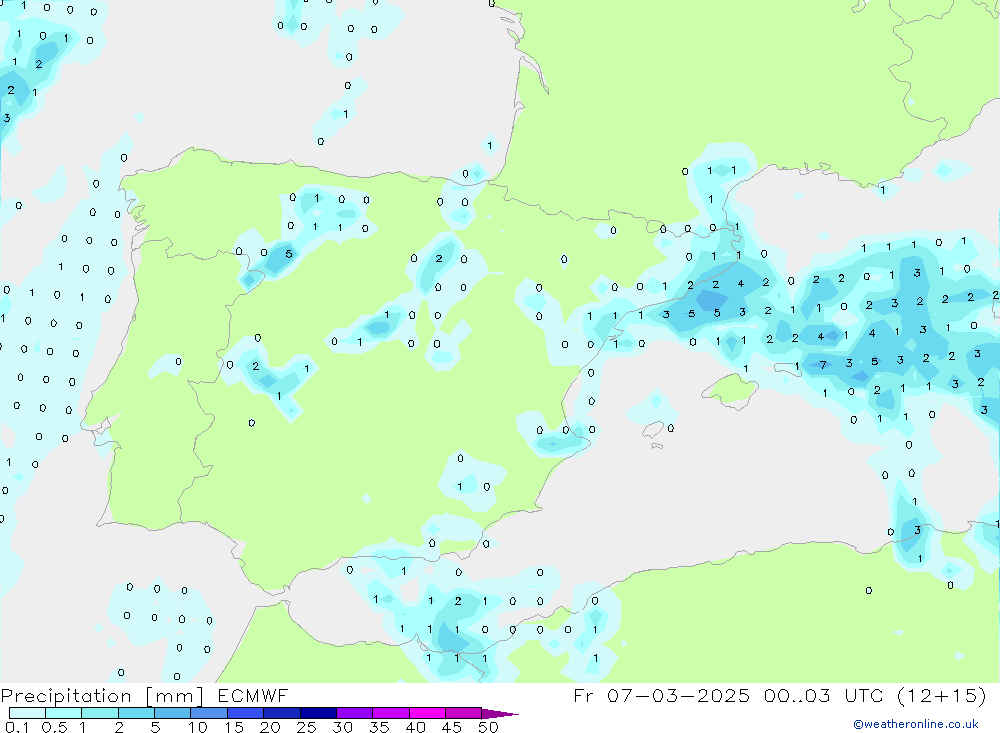Click the 35–40 mm legend color box
Image resolution: width=1000 pixels, height=733 pixels.
(x=390, y=713)
